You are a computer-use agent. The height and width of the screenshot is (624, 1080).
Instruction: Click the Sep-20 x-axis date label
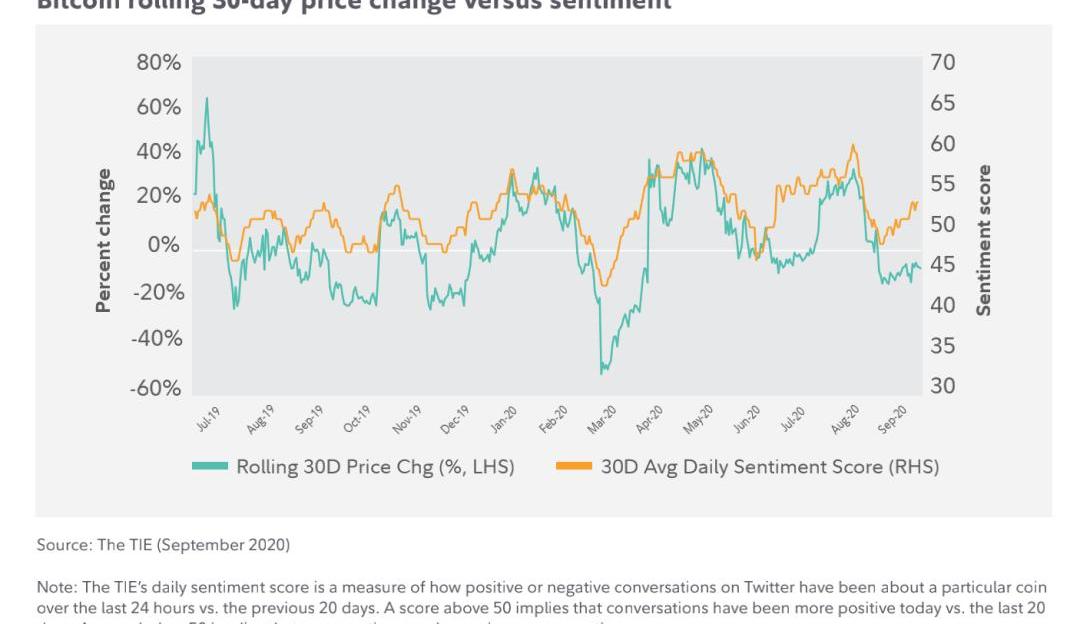pos(892,420)
